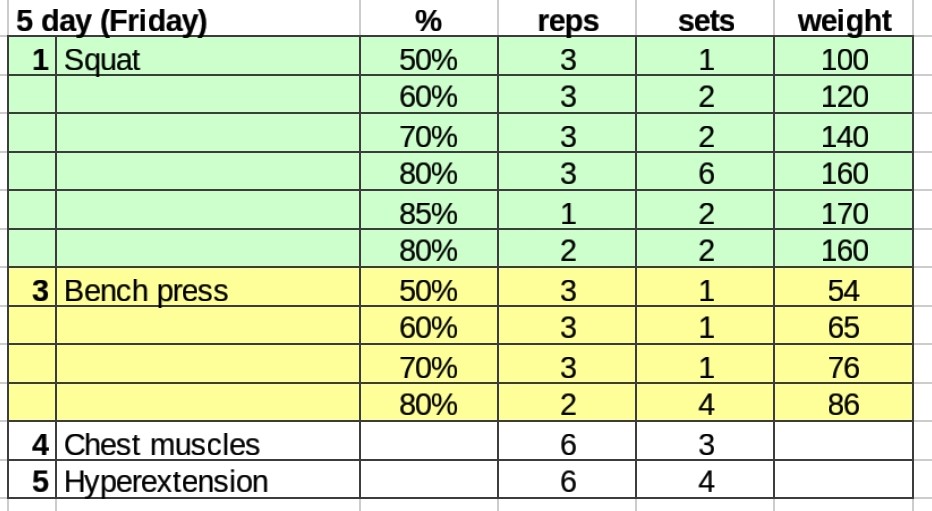Click the weight cell showing 100

pos(844,60)
